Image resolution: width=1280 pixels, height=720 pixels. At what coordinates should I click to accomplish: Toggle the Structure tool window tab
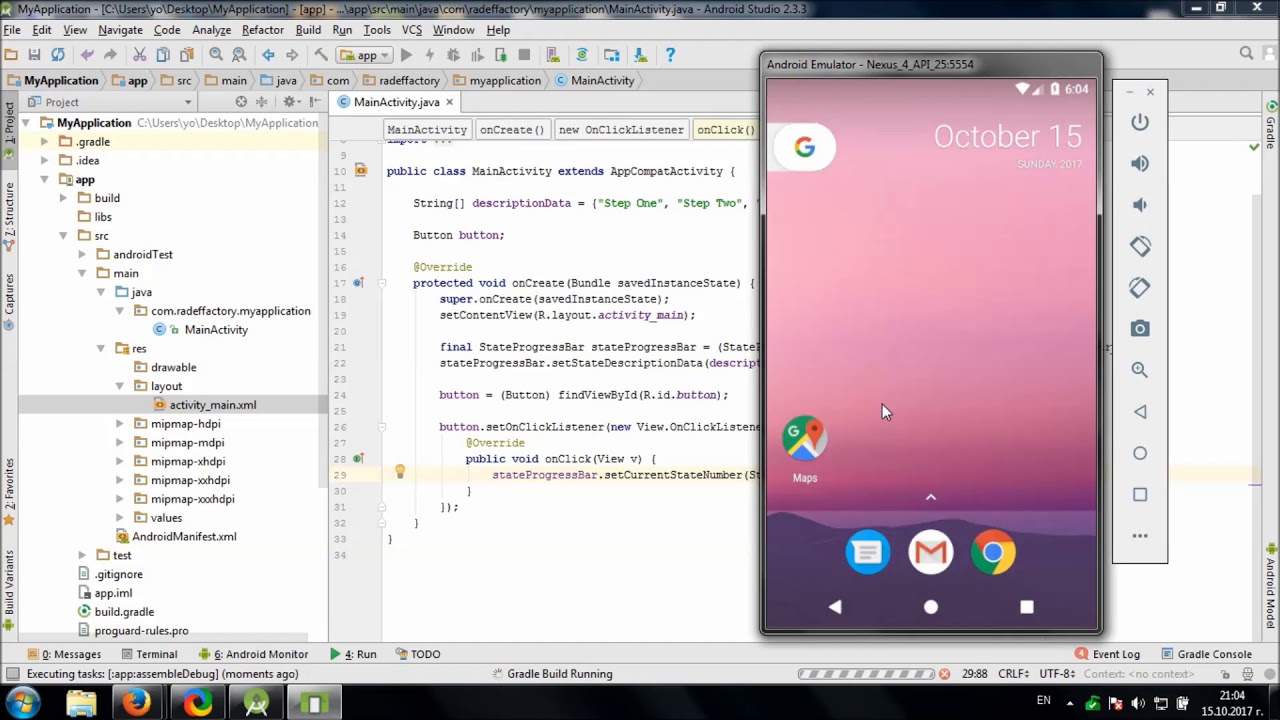tap(9, 214)
